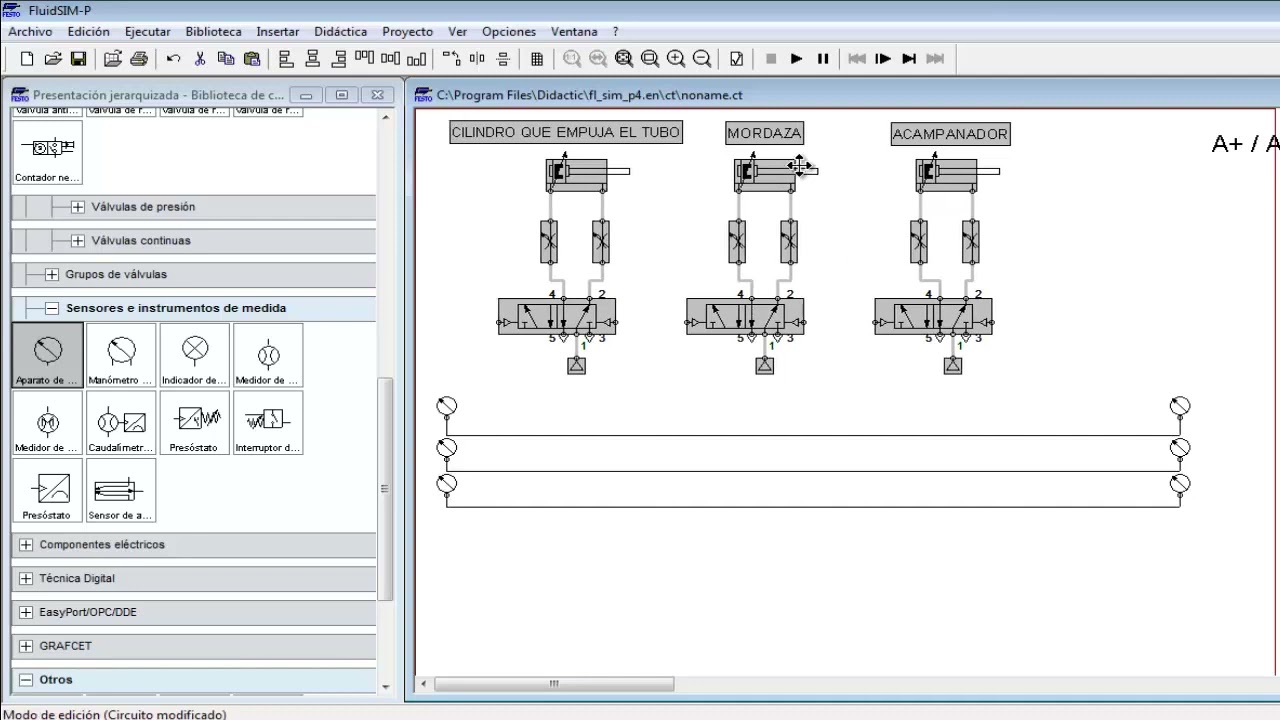Toggle the grid display toolbar icon
The image size is (1280, 720).
(537, 59)
